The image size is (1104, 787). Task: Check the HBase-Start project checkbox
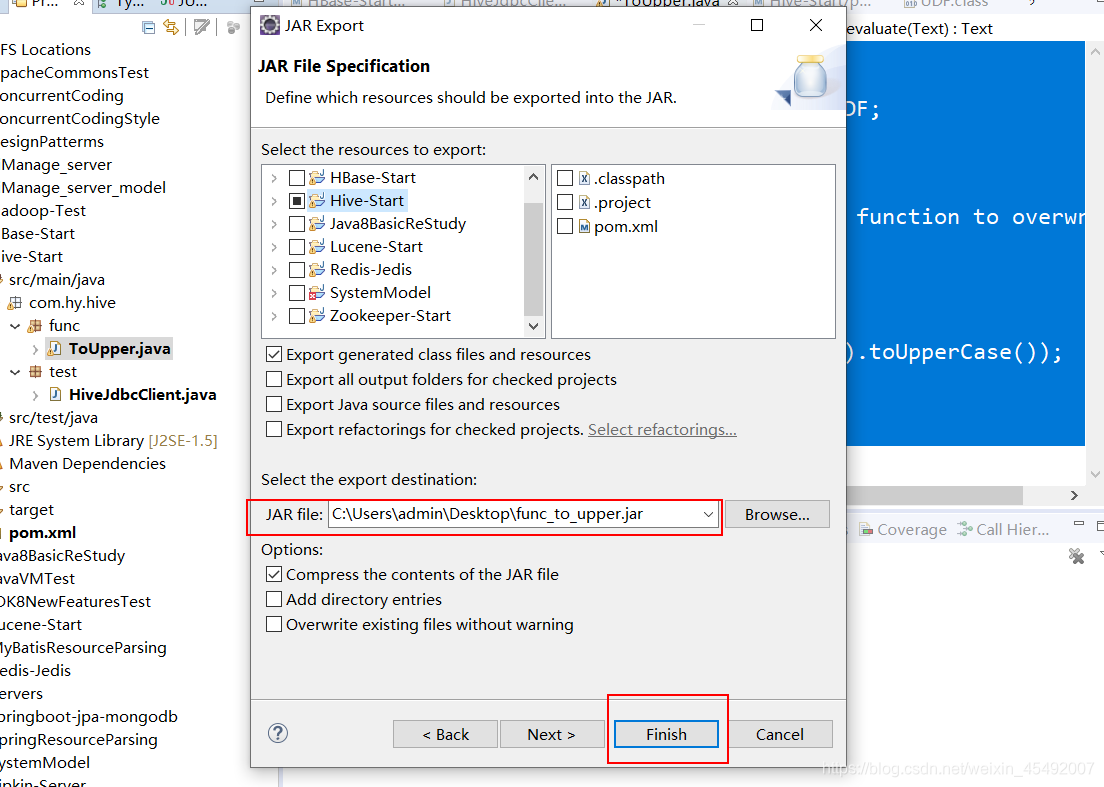coord(297,178)
